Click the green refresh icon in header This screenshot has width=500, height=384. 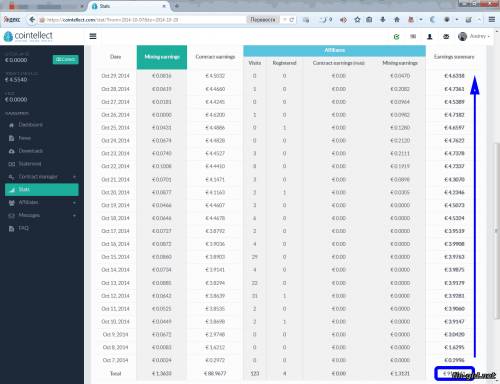coord(396,36)
